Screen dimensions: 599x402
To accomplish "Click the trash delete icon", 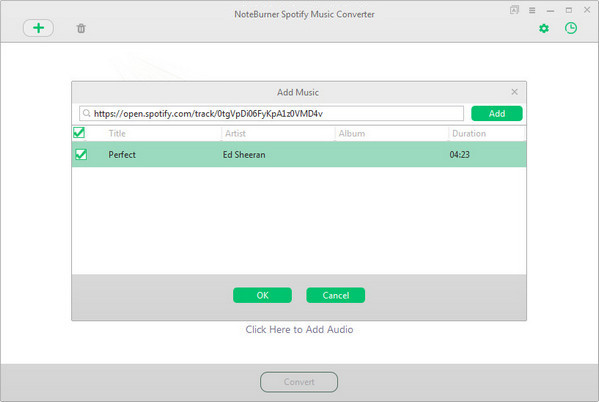I will [x=81, y=28].
